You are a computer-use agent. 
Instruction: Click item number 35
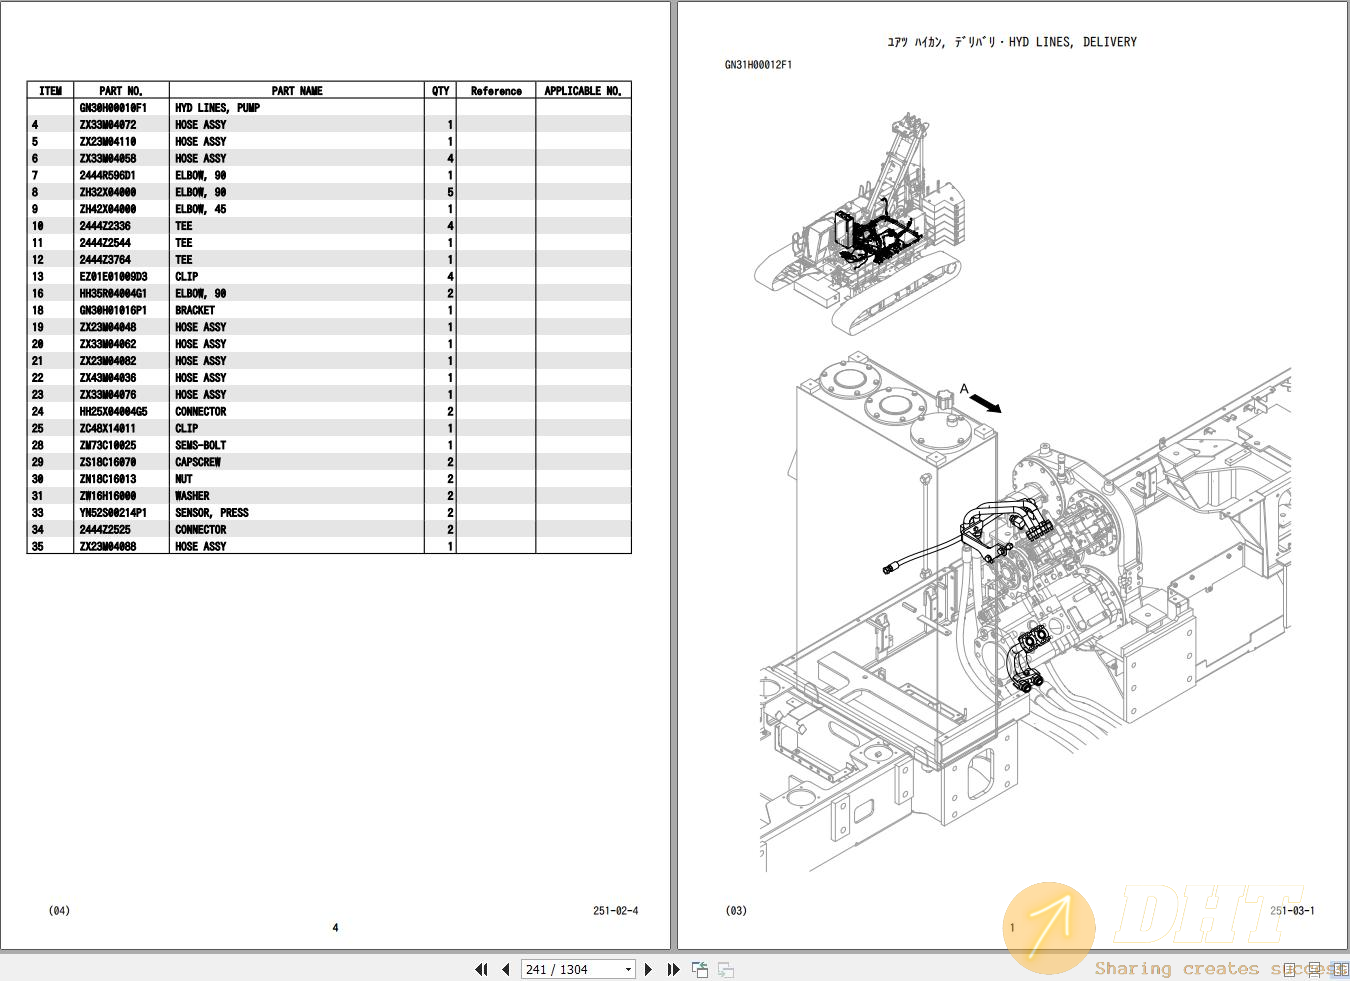tap(37, 547)
